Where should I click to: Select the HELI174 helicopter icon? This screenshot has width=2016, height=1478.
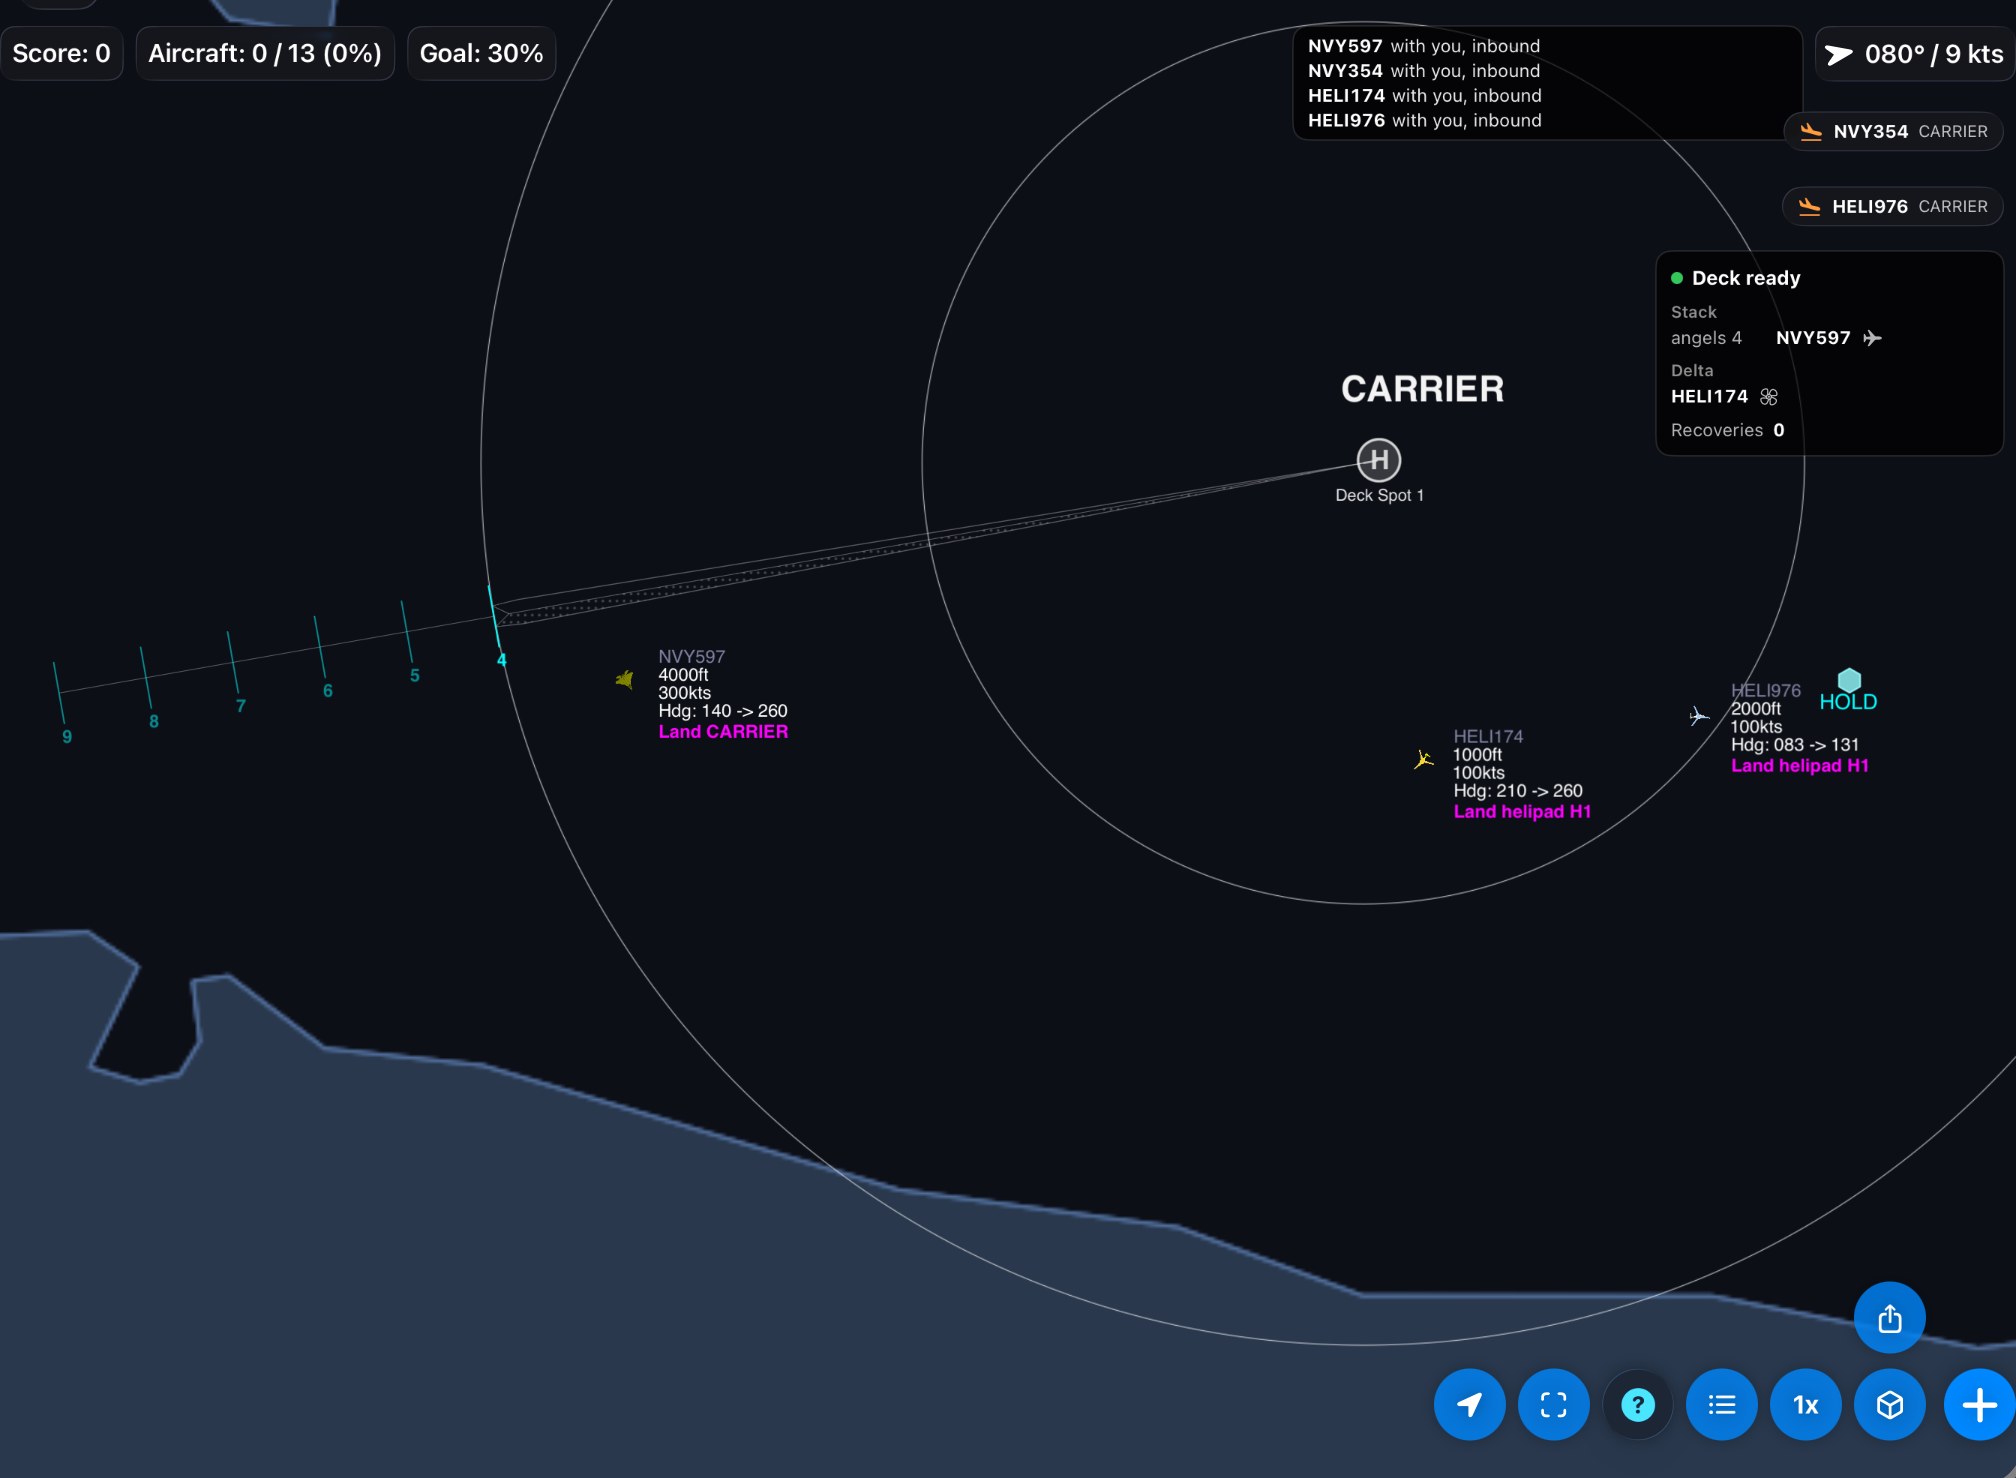coord(1424,760)
